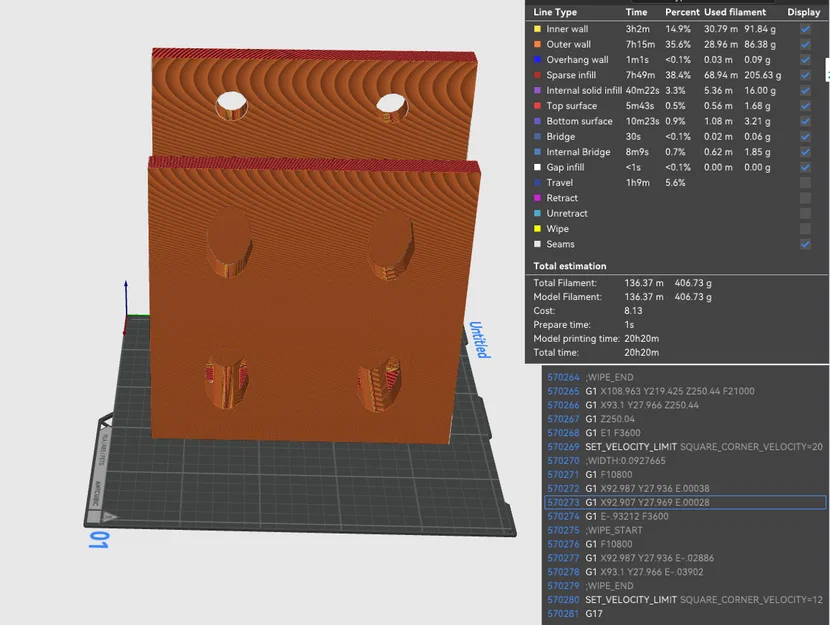This screenshot has width=830, height=625.
Task: Click the Wipe yellow swatch
Action: click(x=537, y=229)
